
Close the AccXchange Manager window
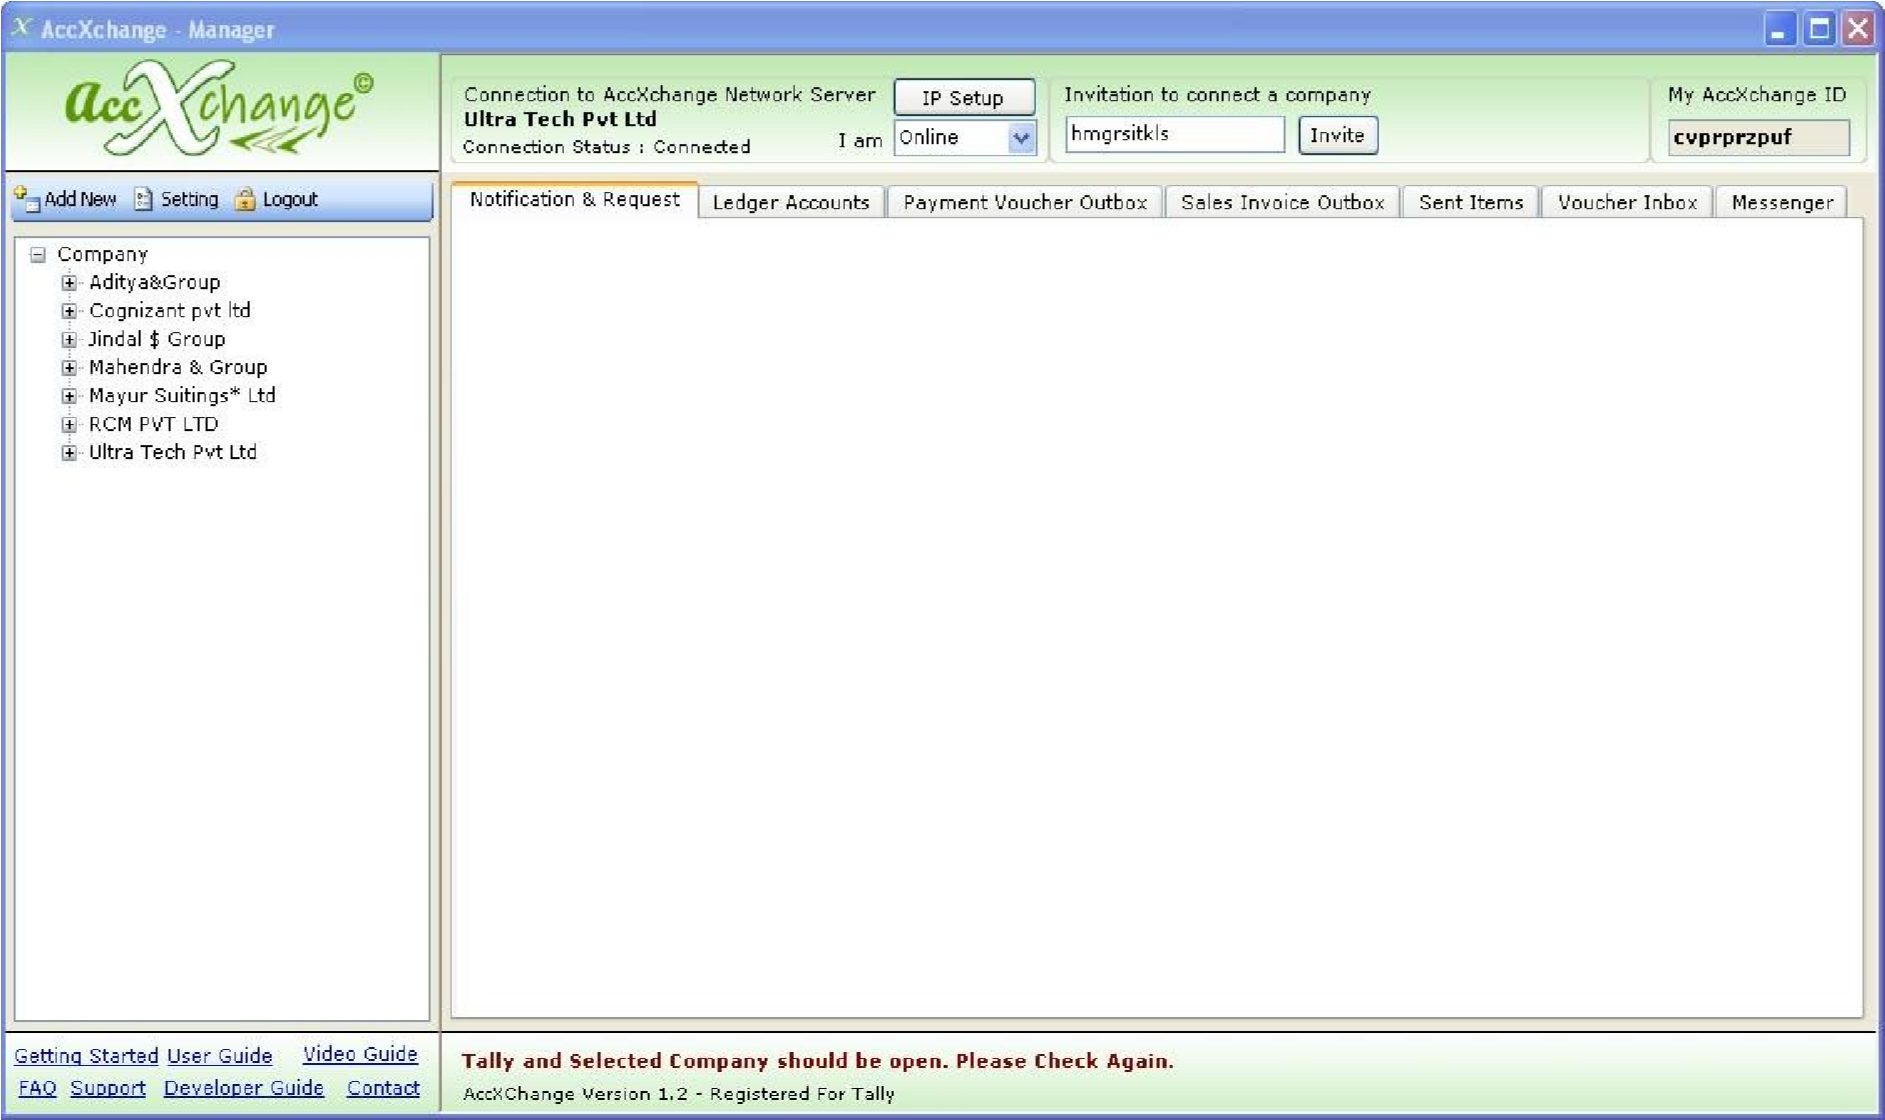pos(1858,28)
